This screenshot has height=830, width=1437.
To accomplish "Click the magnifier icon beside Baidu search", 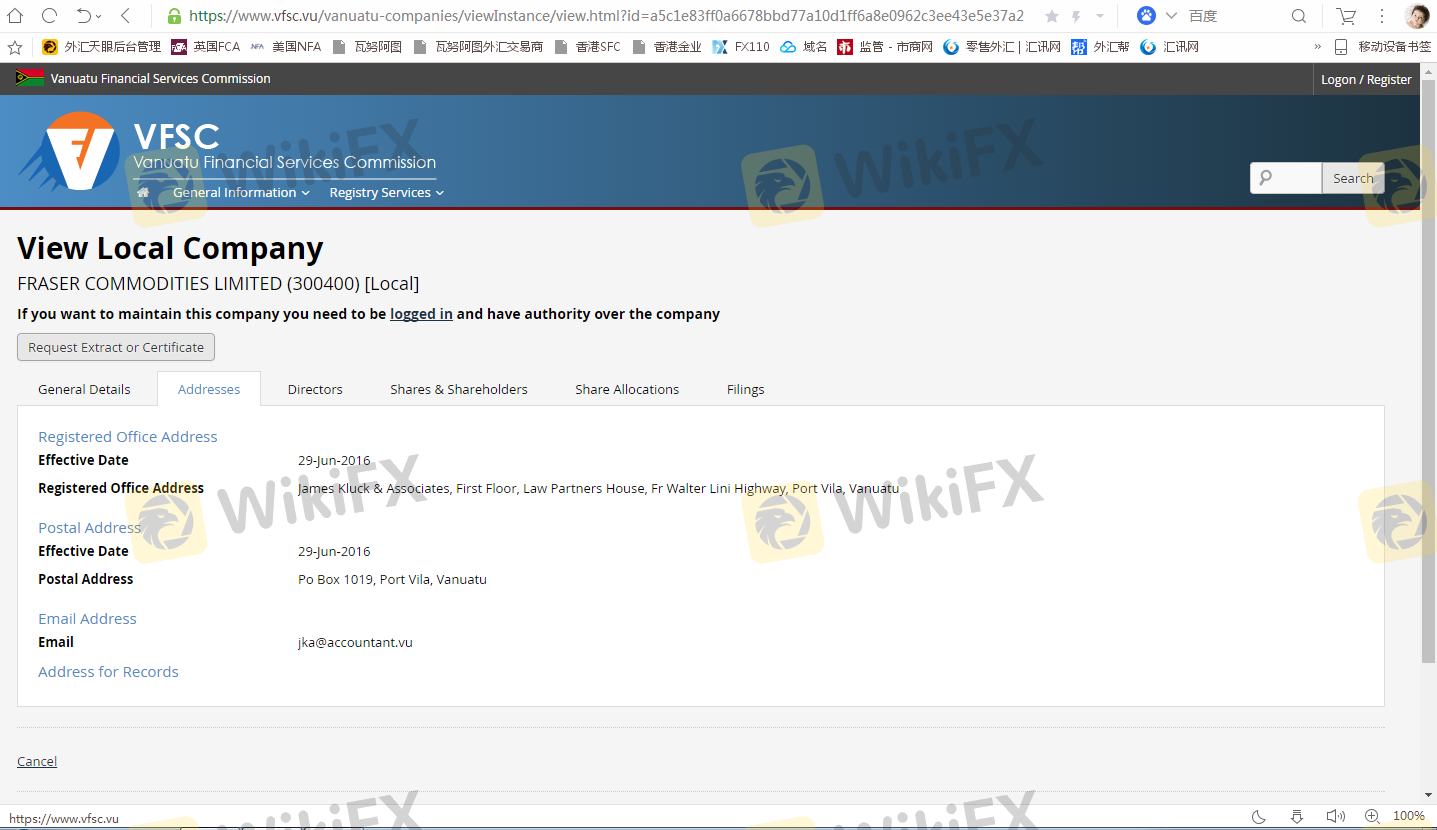I will [1299, 16].
